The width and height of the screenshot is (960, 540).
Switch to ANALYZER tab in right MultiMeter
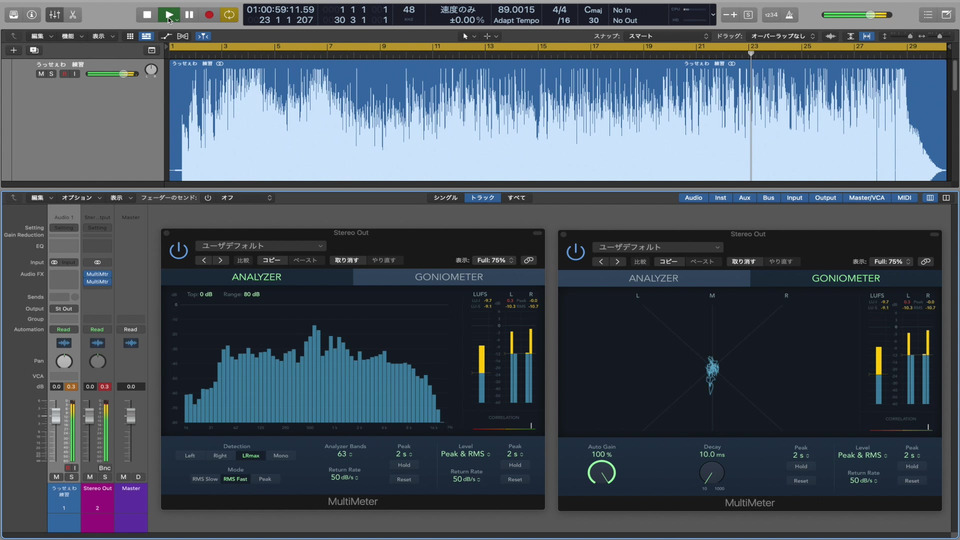coord(653,278)
